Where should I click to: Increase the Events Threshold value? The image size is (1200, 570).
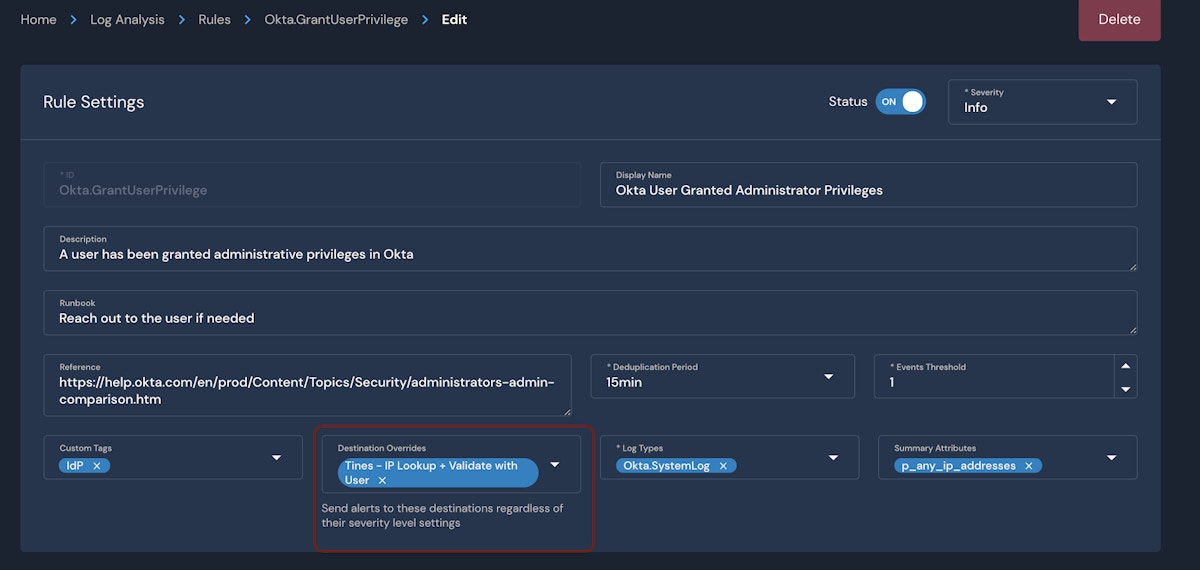tap(1126, 366)
